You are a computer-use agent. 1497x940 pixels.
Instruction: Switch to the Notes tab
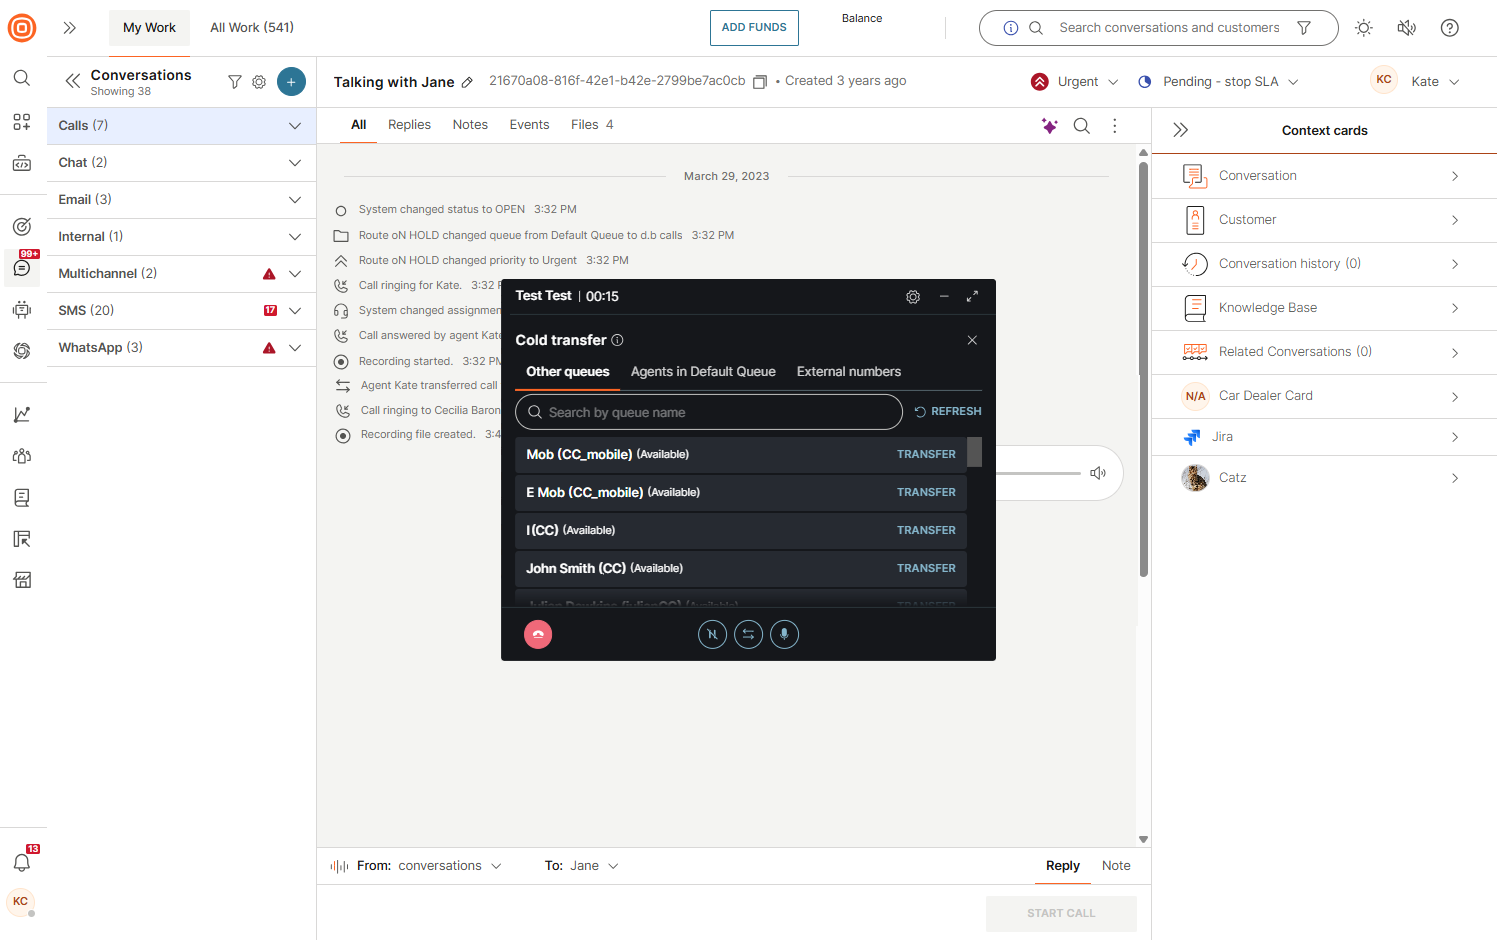point(470,125)
